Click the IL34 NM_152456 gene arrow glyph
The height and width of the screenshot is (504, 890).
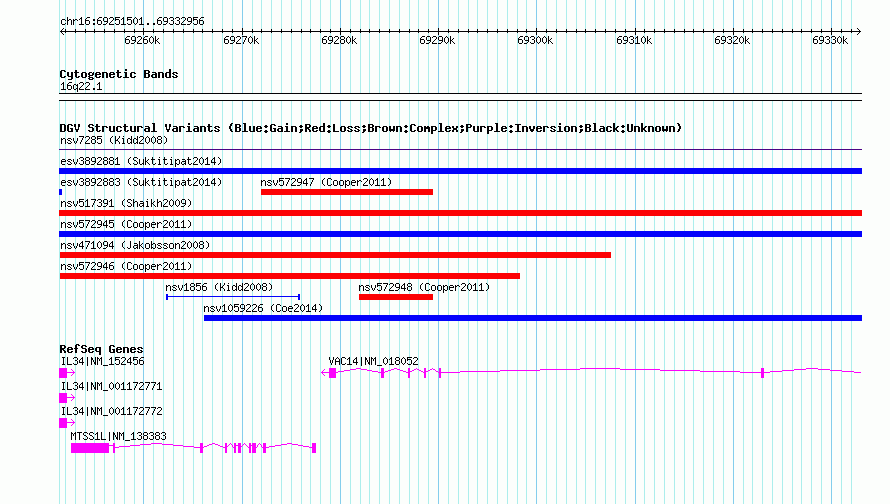67,373
